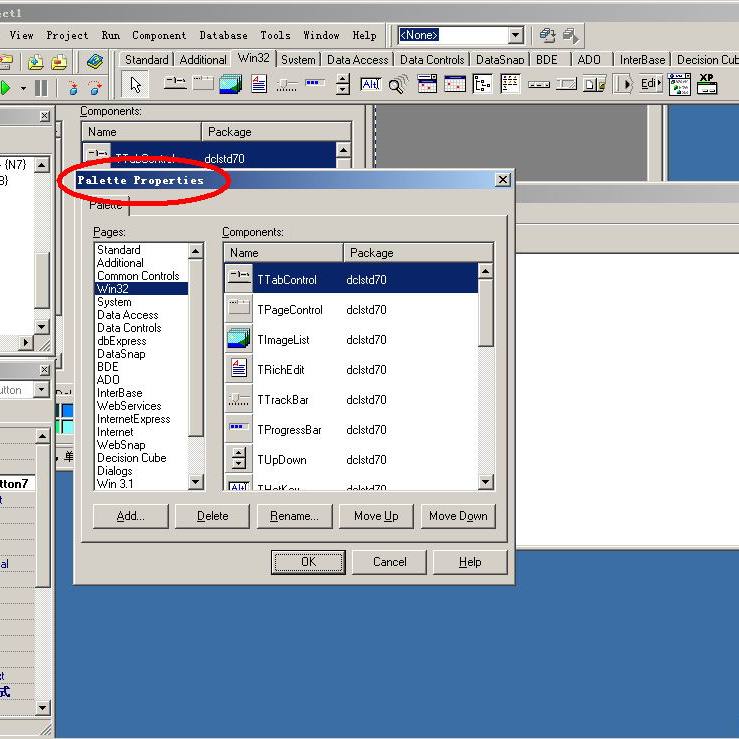Image resolution: width=739 pixels, height=739 pixels.
Task: Choose the TRichEdit component icon in the toolbar
Action: pyautogui.click(x=259, y=85)
